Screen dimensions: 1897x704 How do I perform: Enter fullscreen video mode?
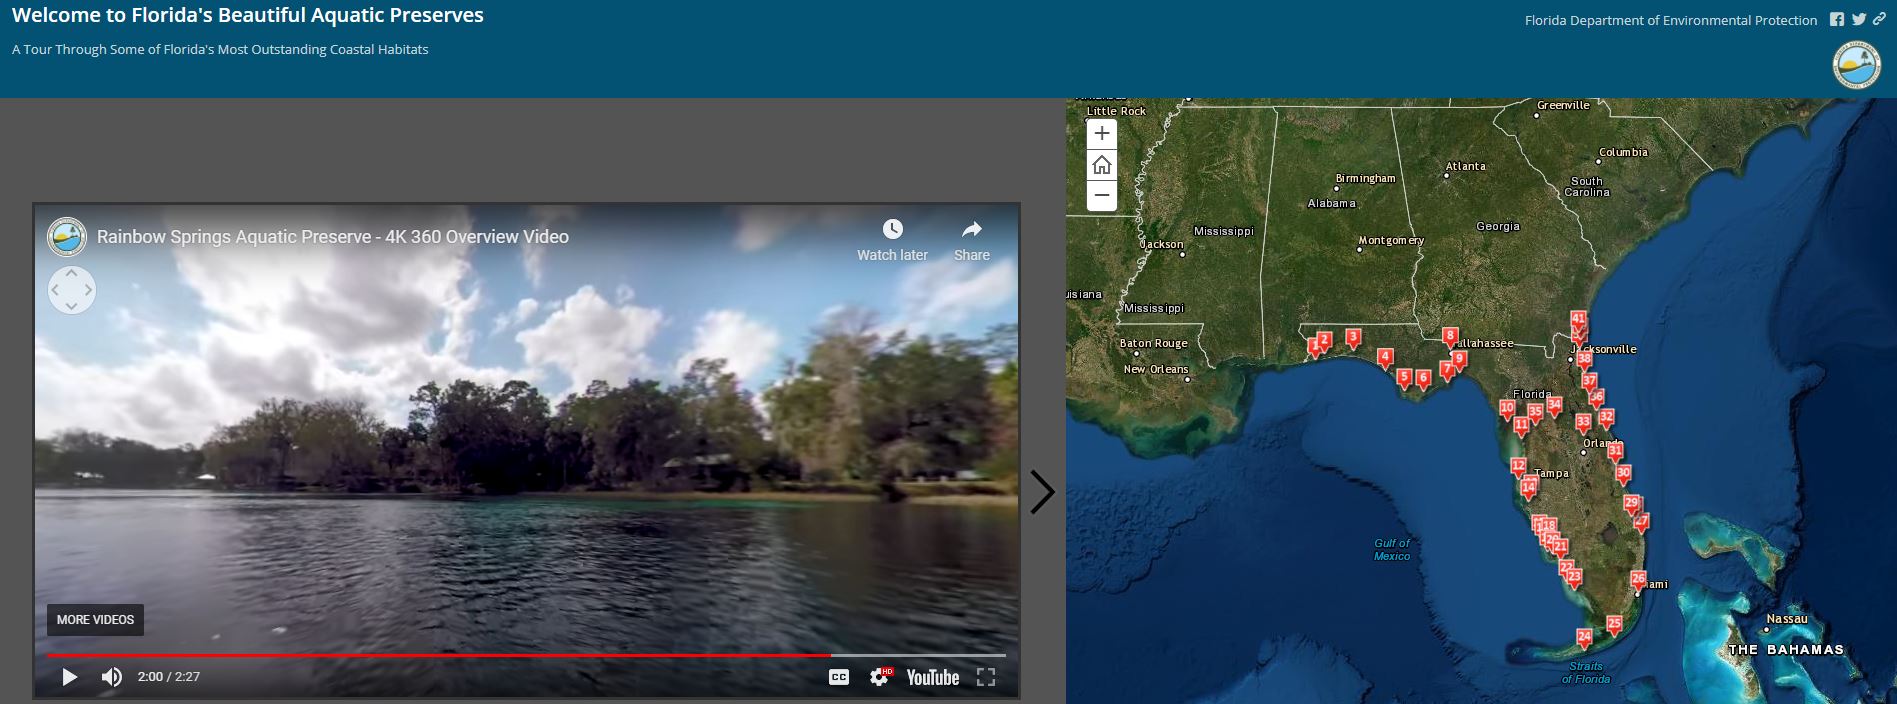coord(986,677)
